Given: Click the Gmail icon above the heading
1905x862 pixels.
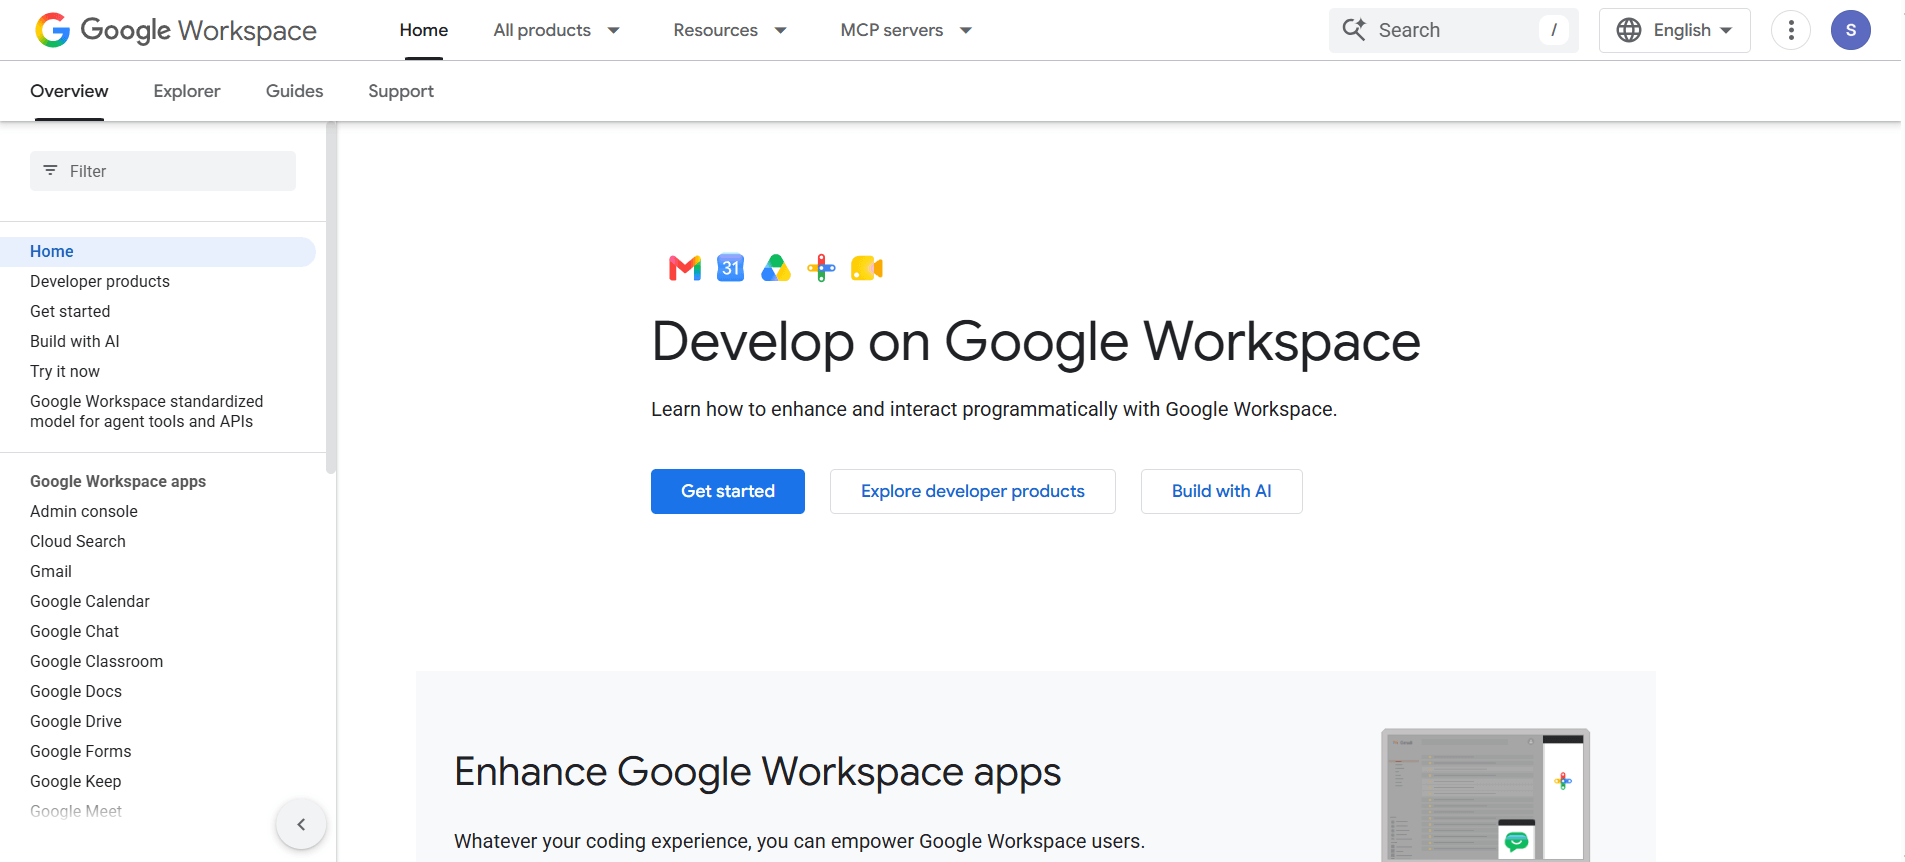Looking at the screenshot, I should pos(685,268).
